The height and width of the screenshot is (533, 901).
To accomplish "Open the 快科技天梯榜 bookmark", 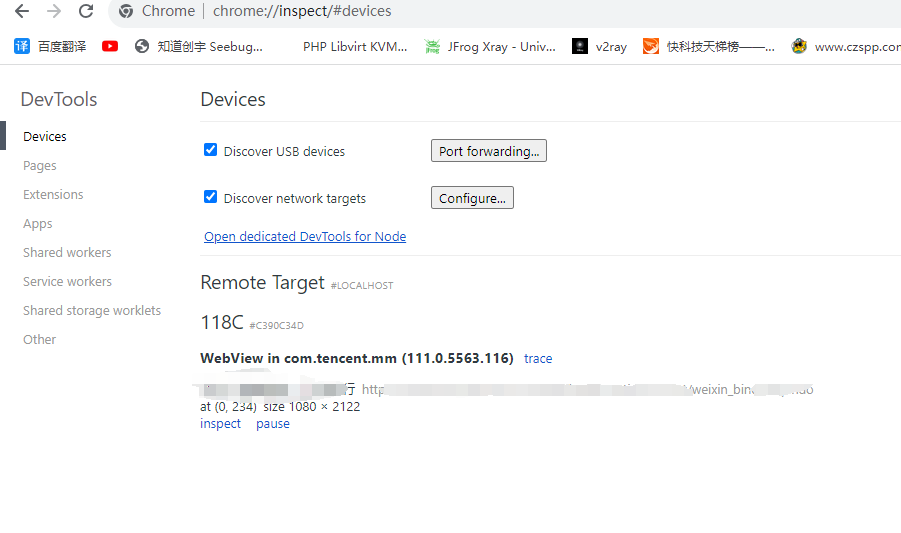I will coord(709,46).
